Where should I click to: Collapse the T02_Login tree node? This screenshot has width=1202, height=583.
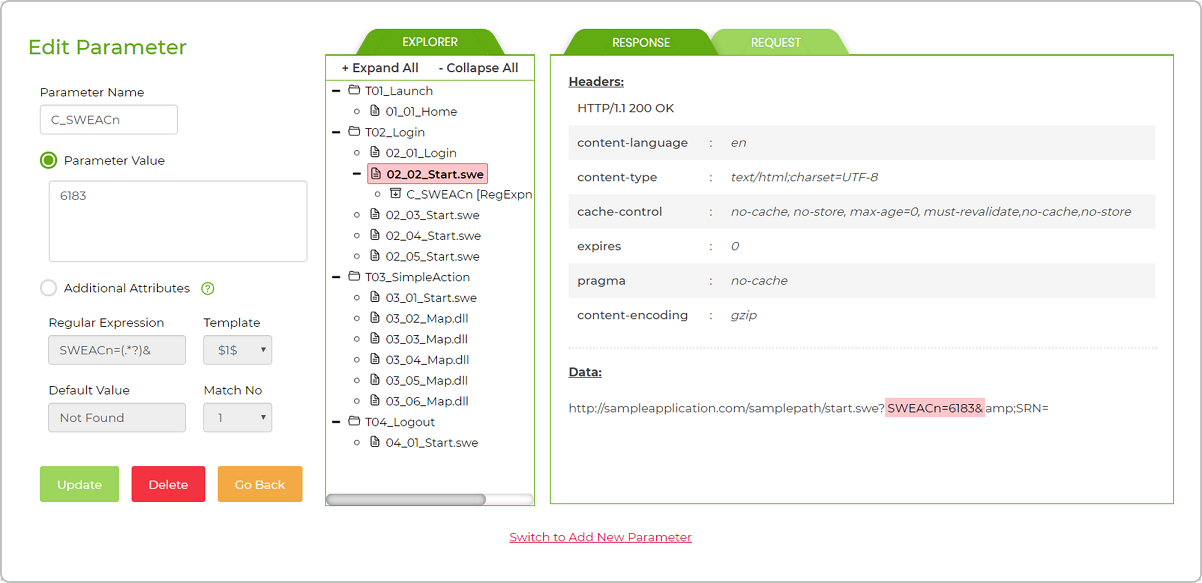[x=336, y=131]
